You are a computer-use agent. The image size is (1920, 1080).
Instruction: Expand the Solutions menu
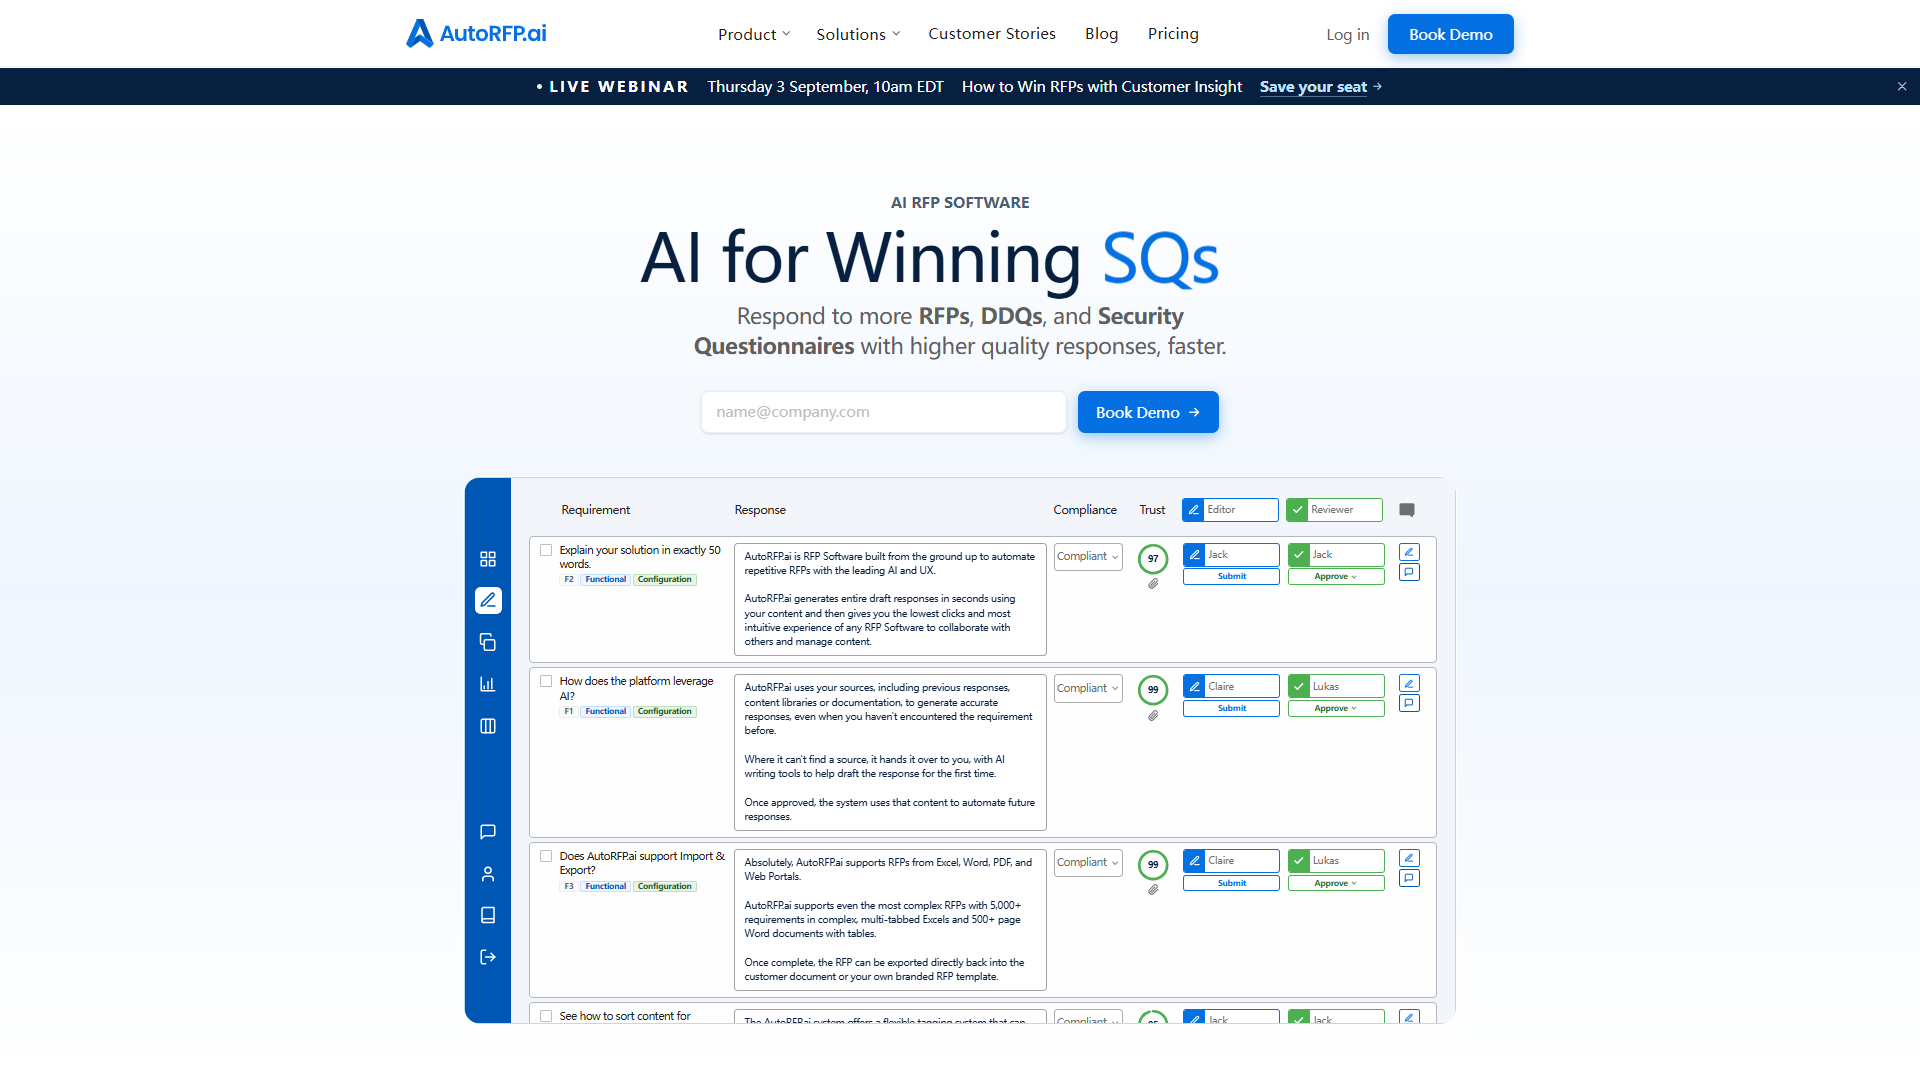point(858,34)
